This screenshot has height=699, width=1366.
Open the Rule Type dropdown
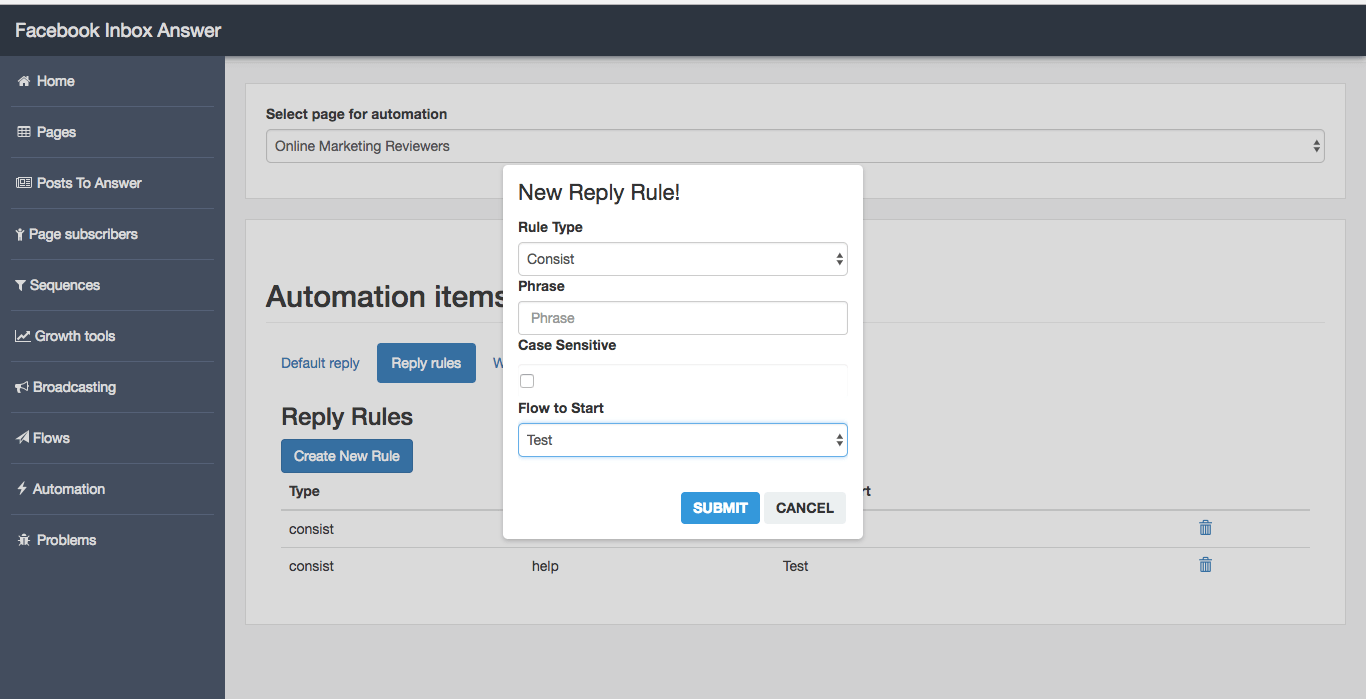pos(683,259)
